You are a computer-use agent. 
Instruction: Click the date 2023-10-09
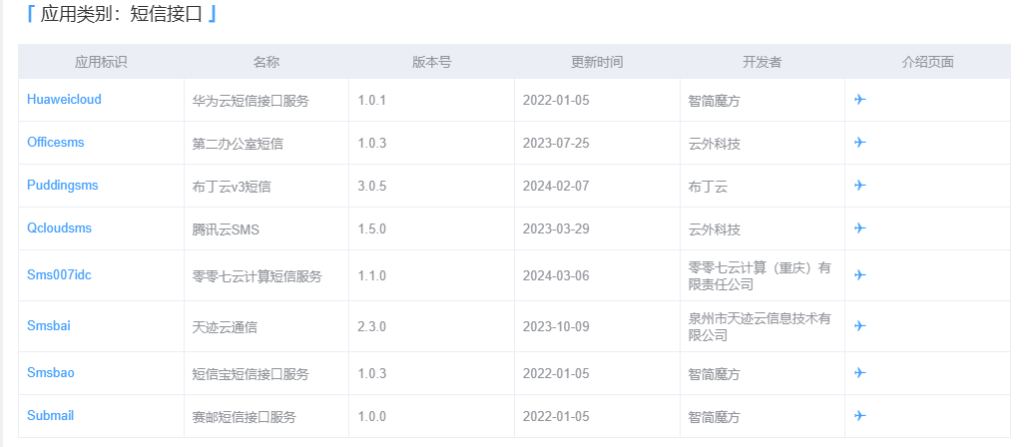tap(556, 326)
